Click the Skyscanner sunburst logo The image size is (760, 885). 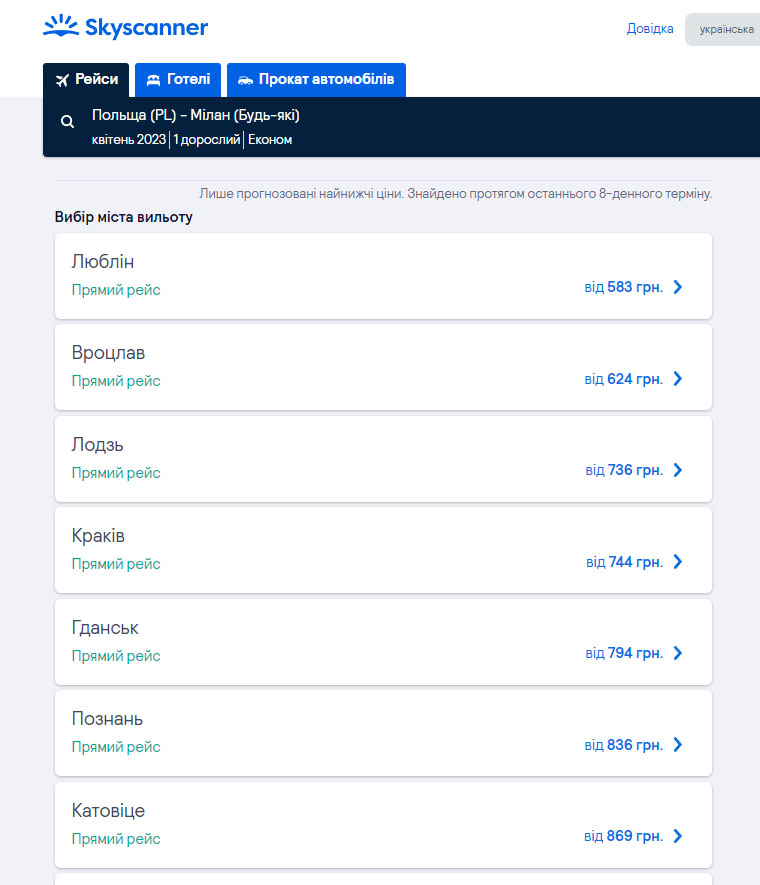click(x=61, y=26)
